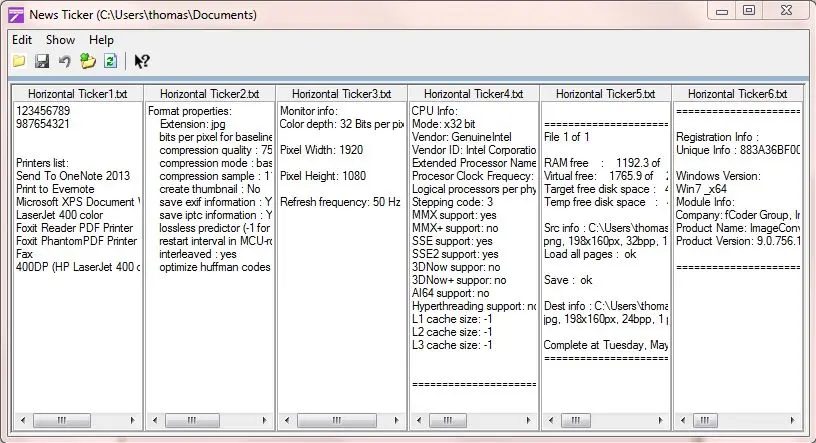Select the Horizontal Ticker2.txt column header
816x443 pixels.
pyautogui.click(x=209, y=94)
